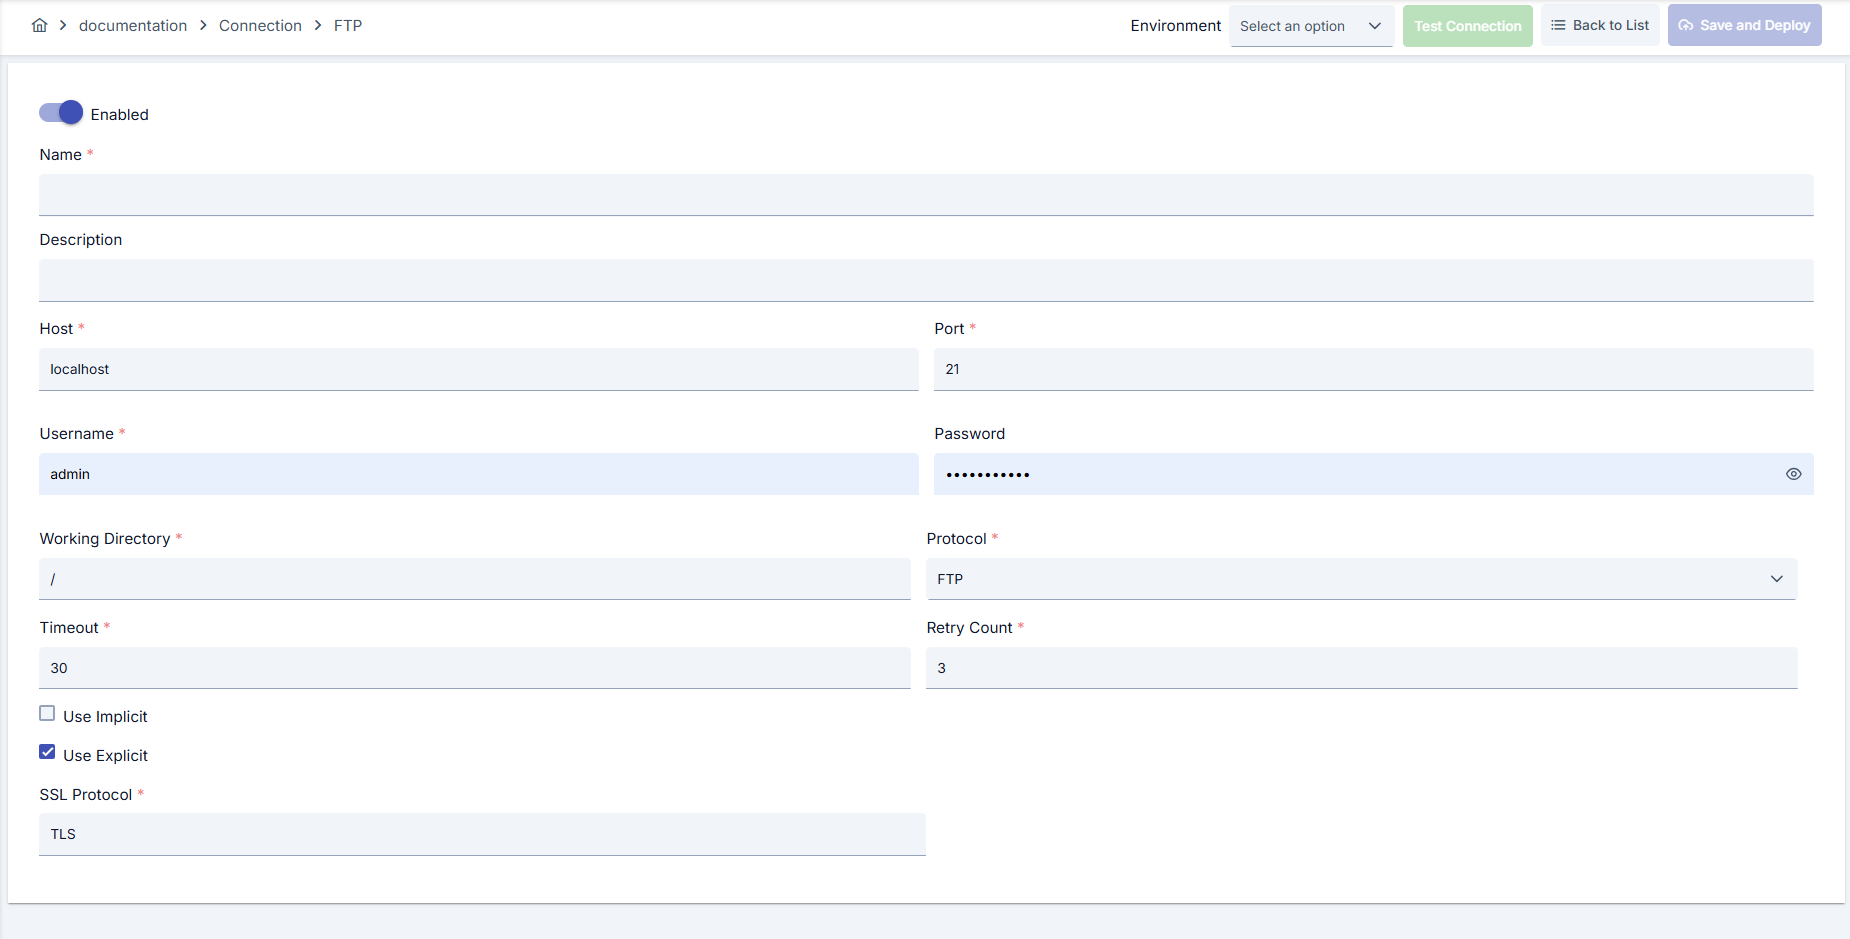Open the home breadcrumb icon
The height and width of the screenshot is (939, 1850).
click(39, 25)
